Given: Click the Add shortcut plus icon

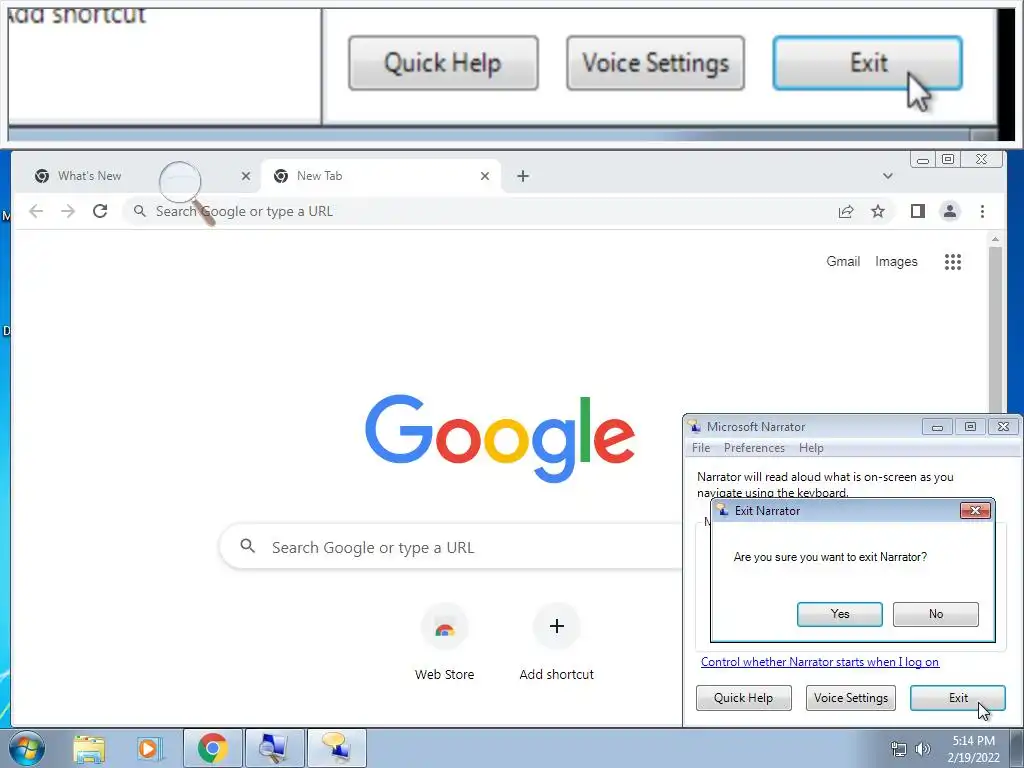Looking at the screenshot, I should pos(556,626).
